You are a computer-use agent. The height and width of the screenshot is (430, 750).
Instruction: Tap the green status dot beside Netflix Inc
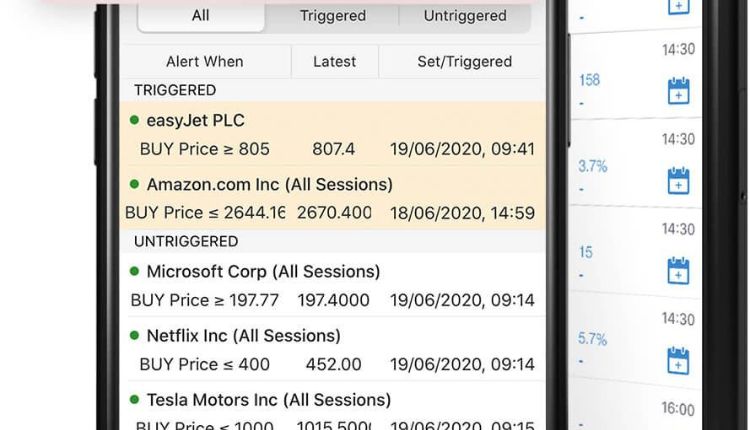(134, 335)
